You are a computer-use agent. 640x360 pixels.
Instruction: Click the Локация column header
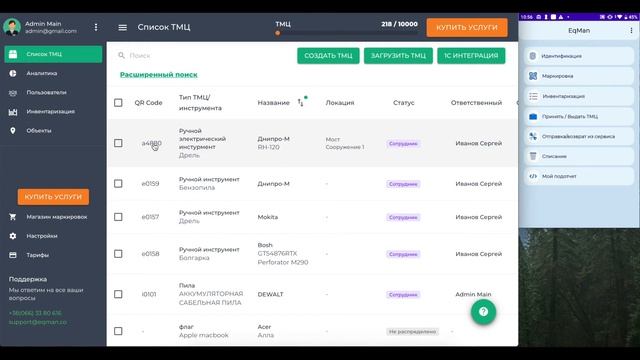pos(340,103)
